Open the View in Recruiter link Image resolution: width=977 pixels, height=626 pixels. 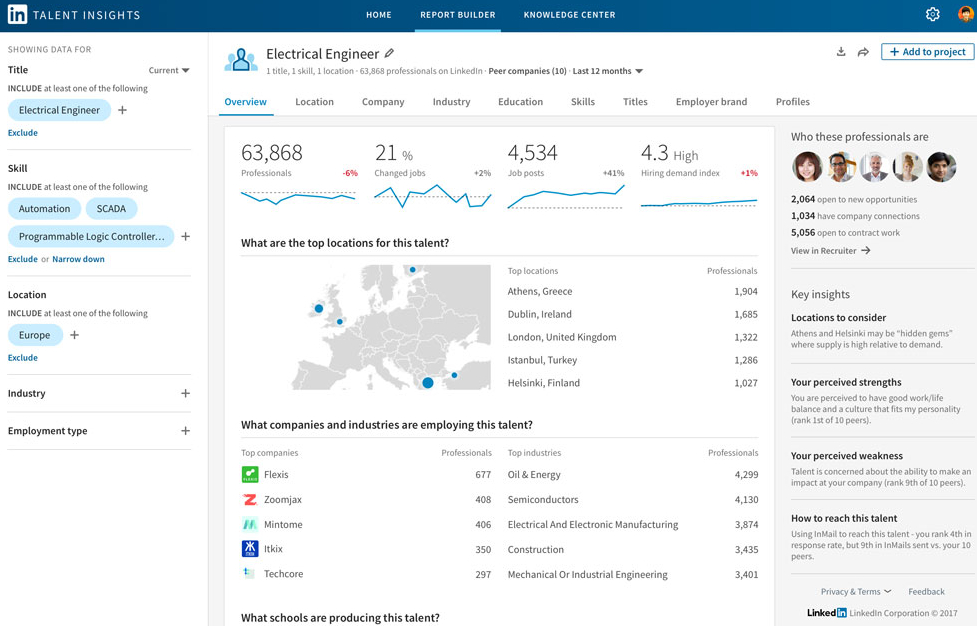point(831,250)
